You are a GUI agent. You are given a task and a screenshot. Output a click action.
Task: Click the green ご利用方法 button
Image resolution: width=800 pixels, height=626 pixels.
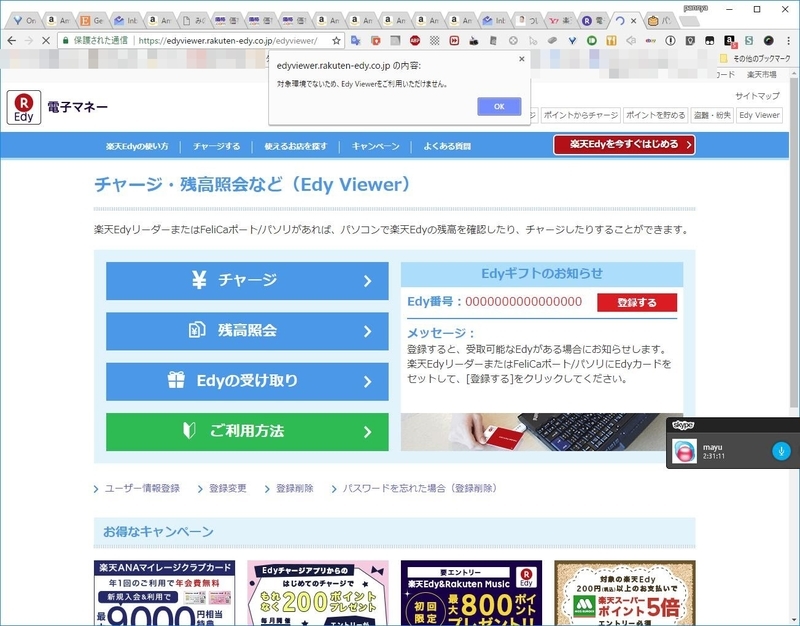pyautogui.click(x=247, y=432)
